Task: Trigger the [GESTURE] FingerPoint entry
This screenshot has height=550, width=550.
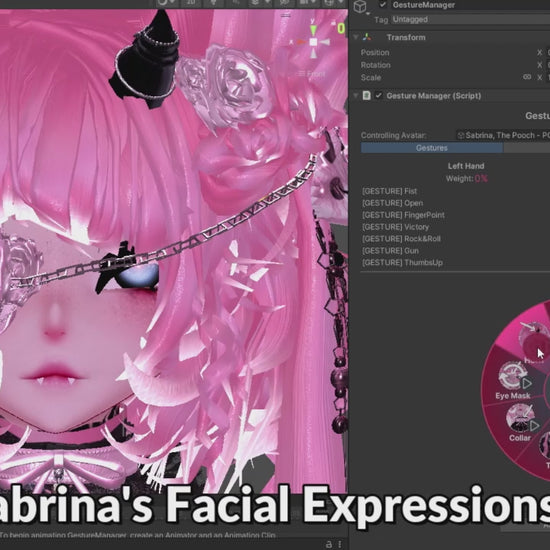Action: coord(403,215)
